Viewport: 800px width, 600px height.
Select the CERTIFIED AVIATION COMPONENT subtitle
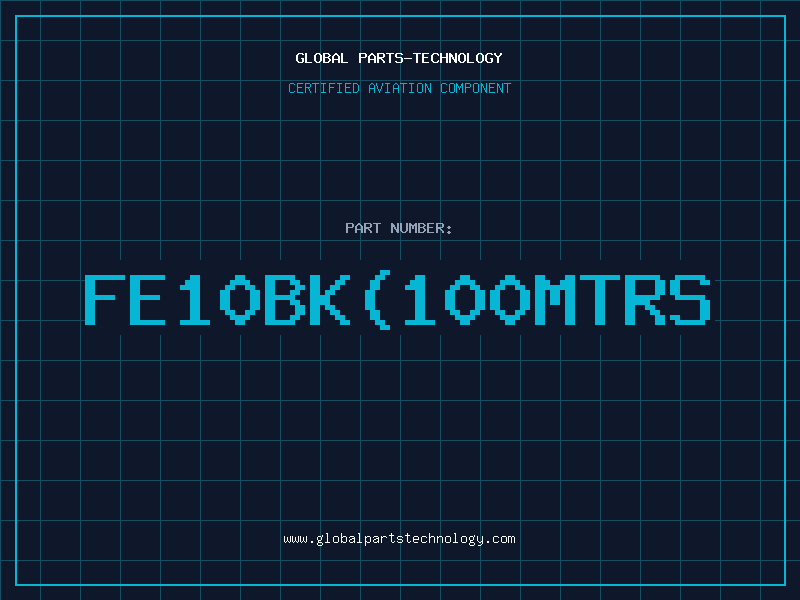tap(399, 88)
